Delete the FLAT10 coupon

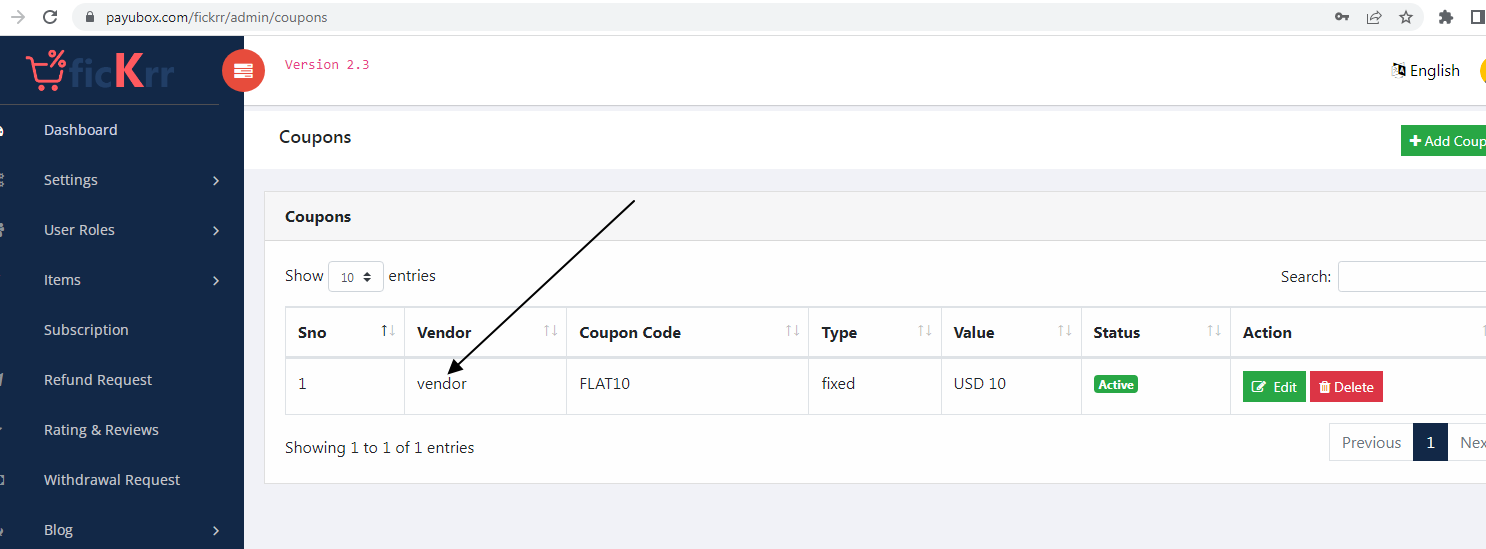(1346, 387)
